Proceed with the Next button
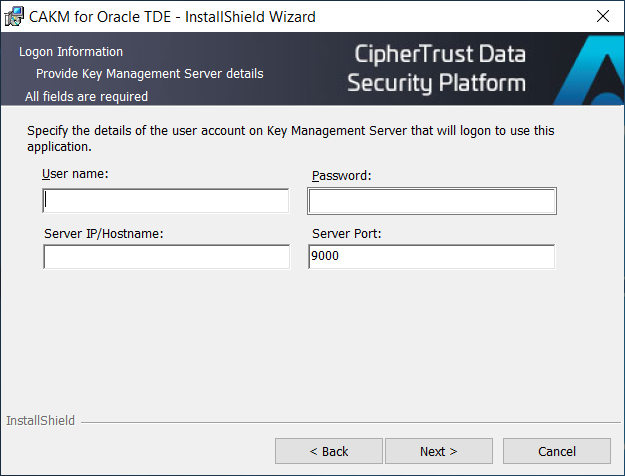 439,451
